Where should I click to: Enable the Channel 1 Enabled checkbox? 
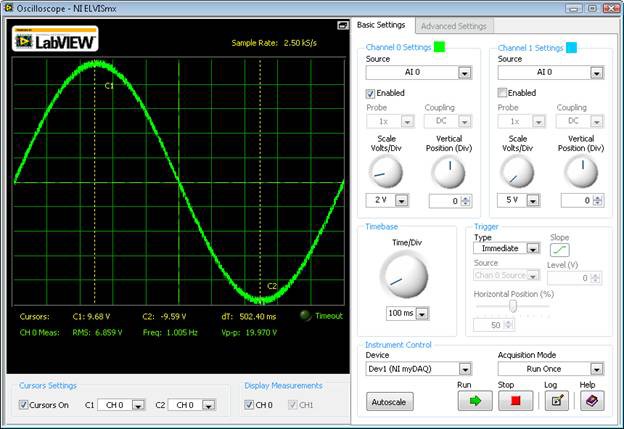coord(502,93)
